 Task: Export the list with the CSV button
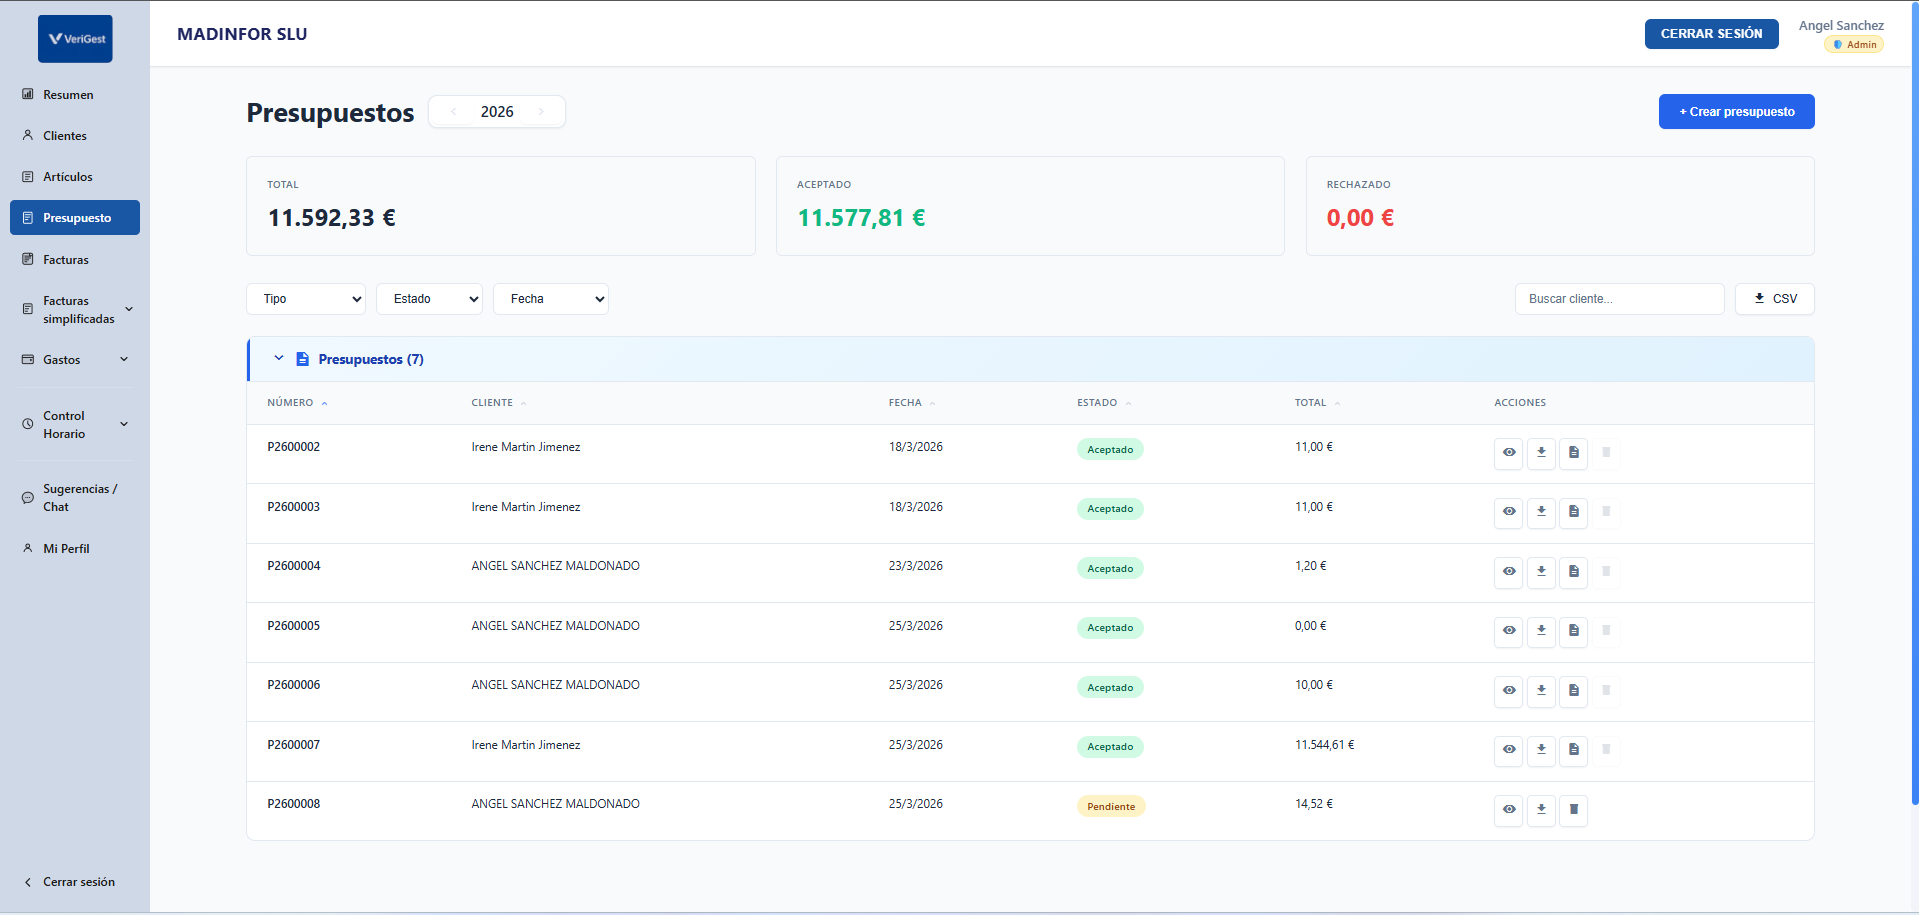(1774, 299)
